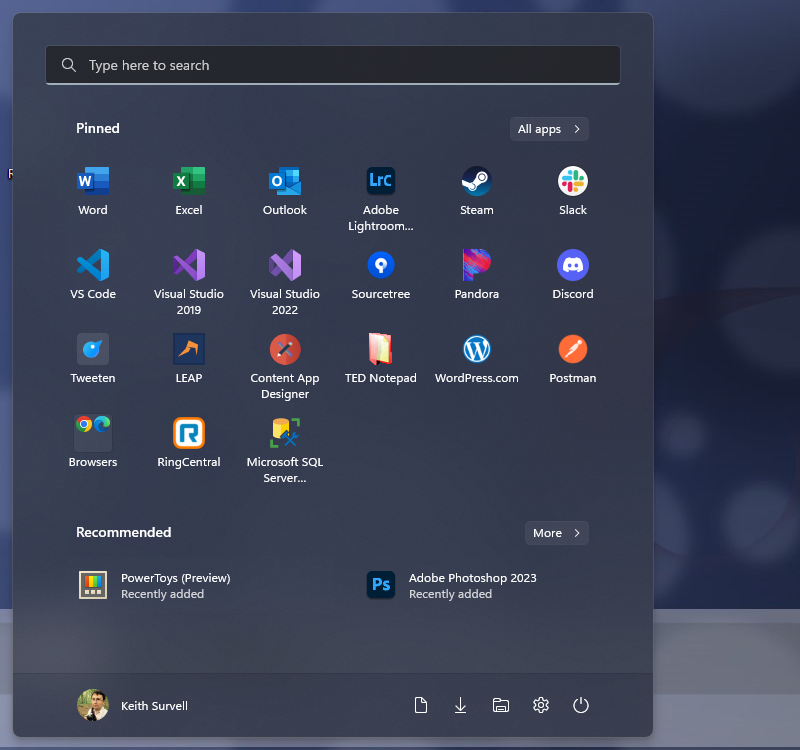The width and height of the screenshot is (800, 750).
Task: Open VS Code
Action: pos(93,276)
